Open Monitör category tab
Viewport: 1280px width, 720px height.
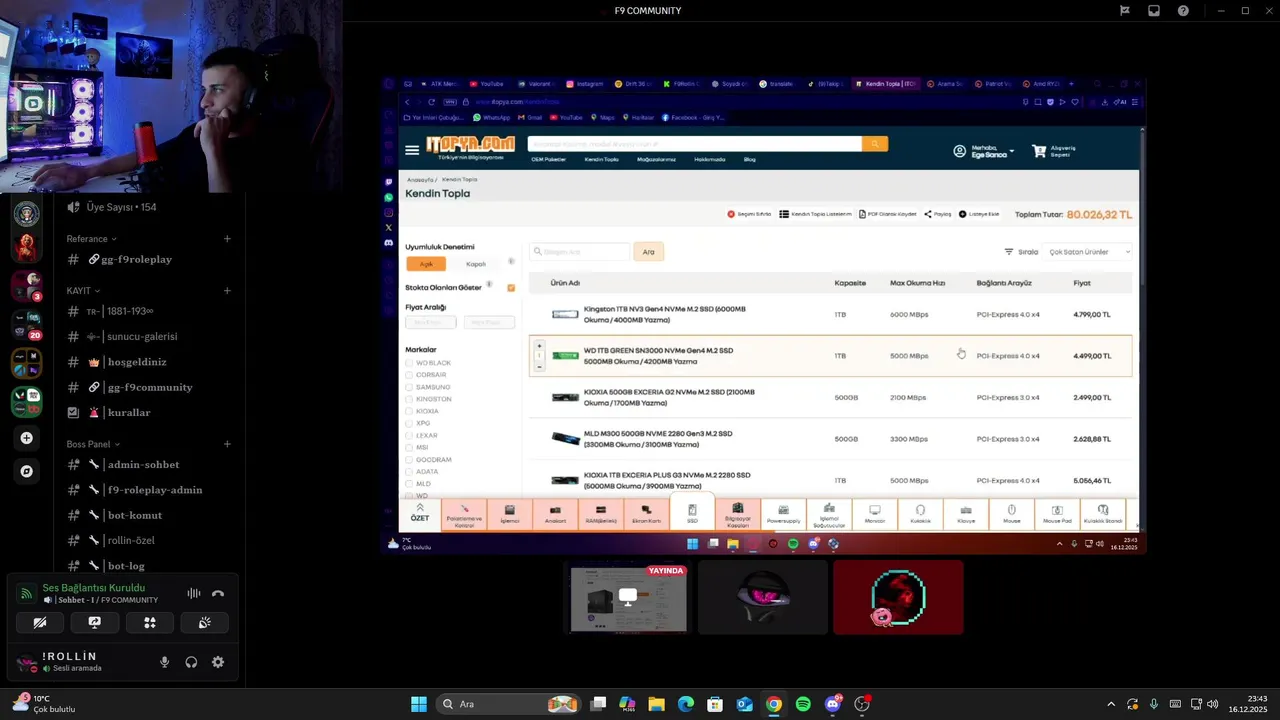[x=875, y=513]
